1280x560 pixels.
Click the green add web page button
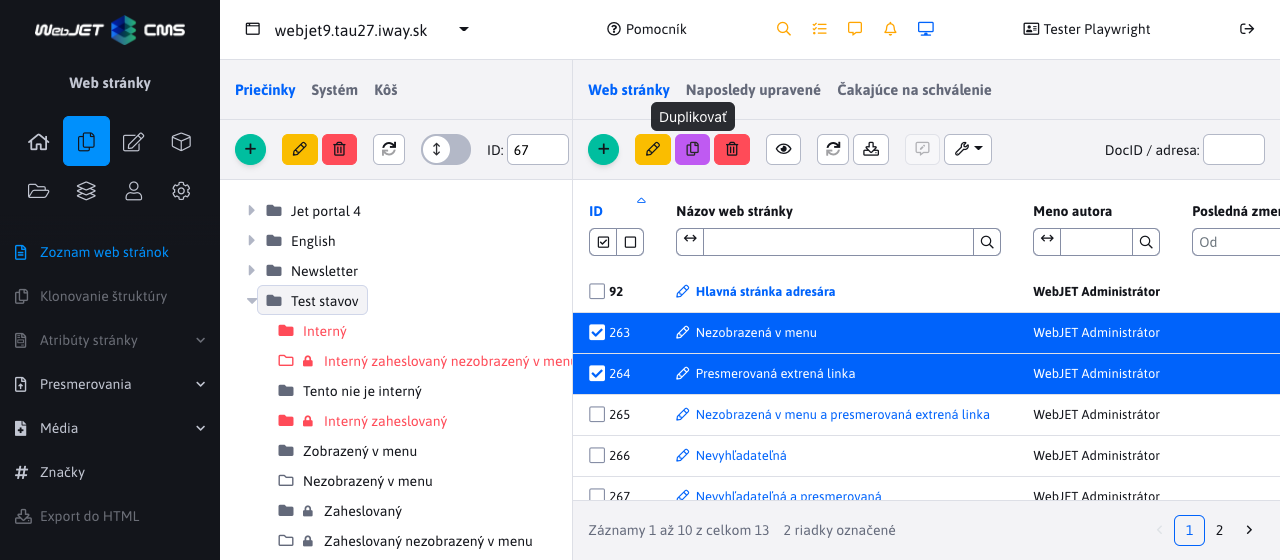pos(602,150)
